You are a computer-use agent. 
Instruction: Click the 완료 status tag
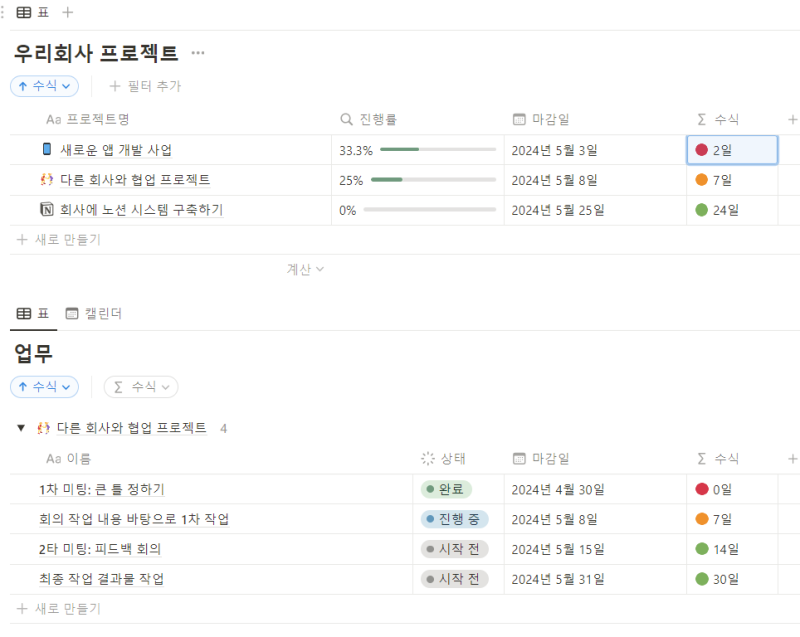click(446, 490)
